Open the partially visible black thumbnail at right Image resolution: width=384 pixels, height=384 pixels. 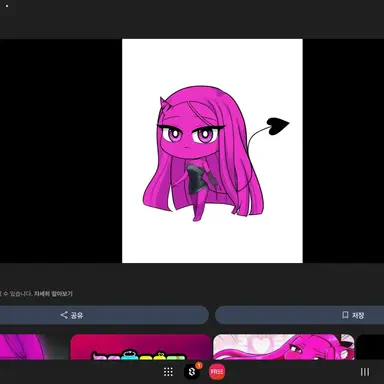pyautogui.click(x=370, y=347)
